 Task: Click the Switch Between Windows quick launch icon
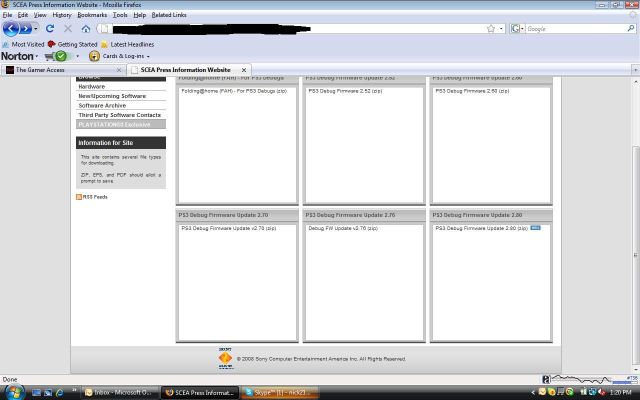click(48, 393)
